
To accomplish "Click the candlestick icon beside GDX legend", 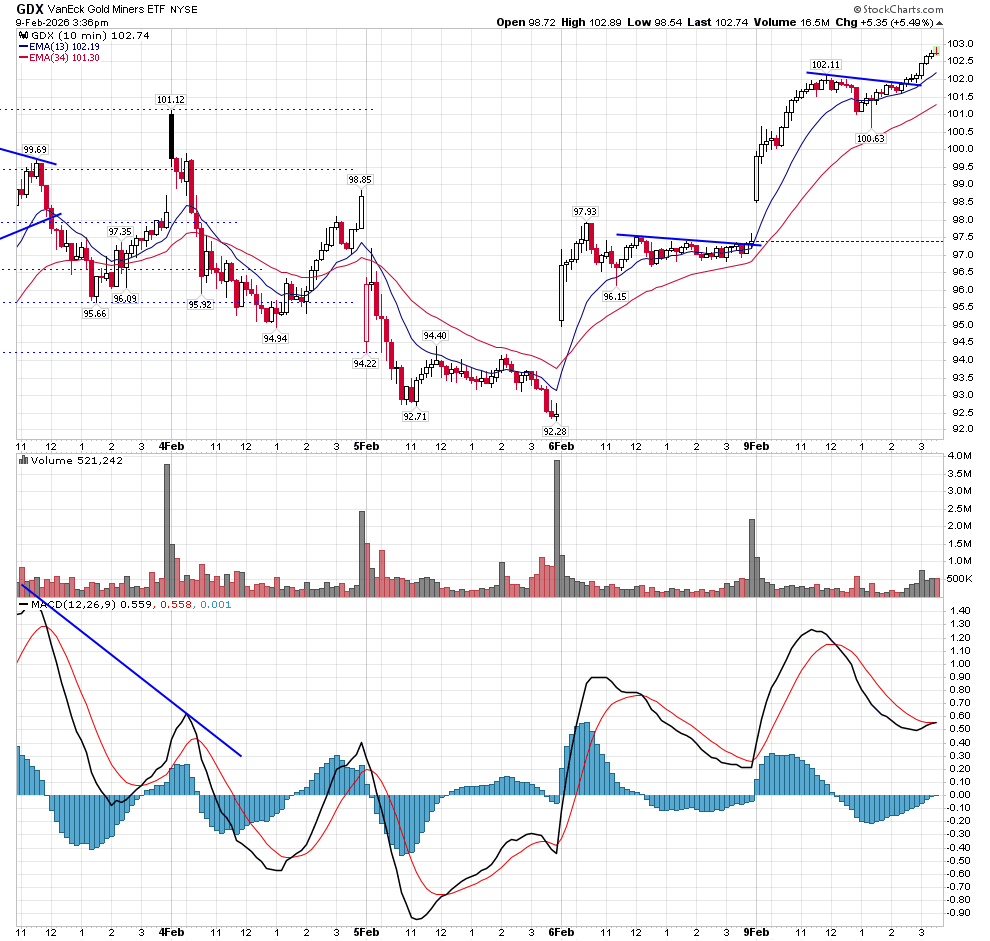I will [x=24, y=34].
